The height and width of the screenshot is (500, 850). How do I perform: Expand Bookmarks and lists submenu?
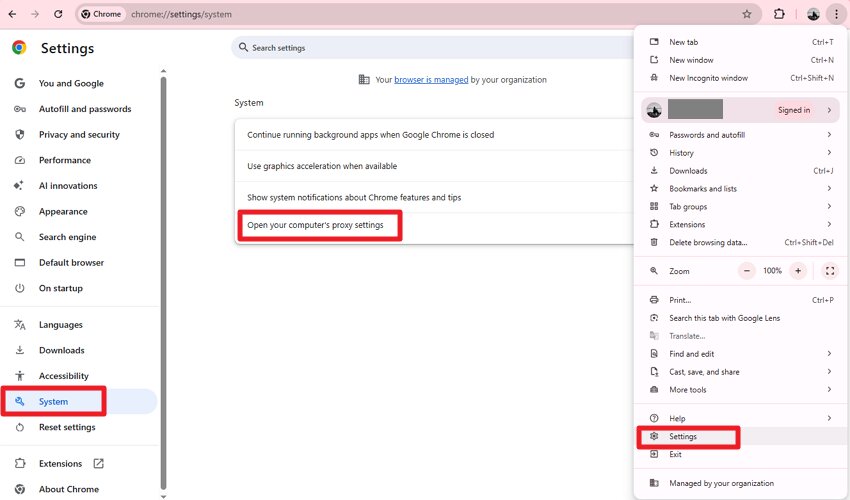click(740, 188)
